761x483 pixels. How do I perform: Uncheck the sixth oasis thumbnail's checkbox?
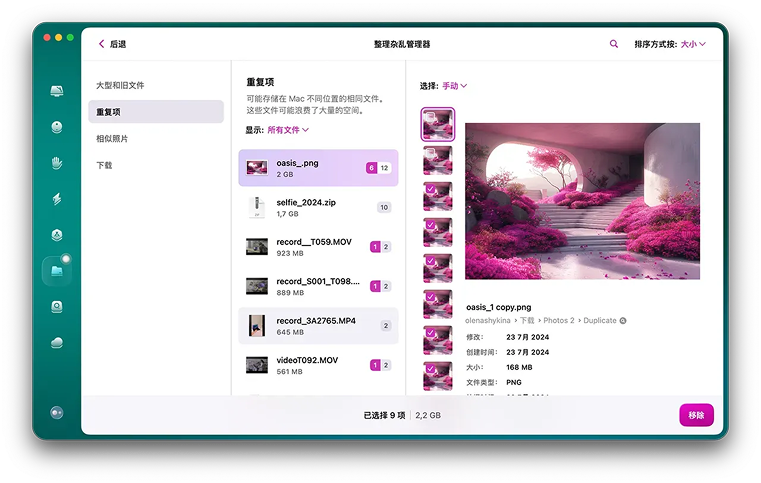click(x=430, y=297)
